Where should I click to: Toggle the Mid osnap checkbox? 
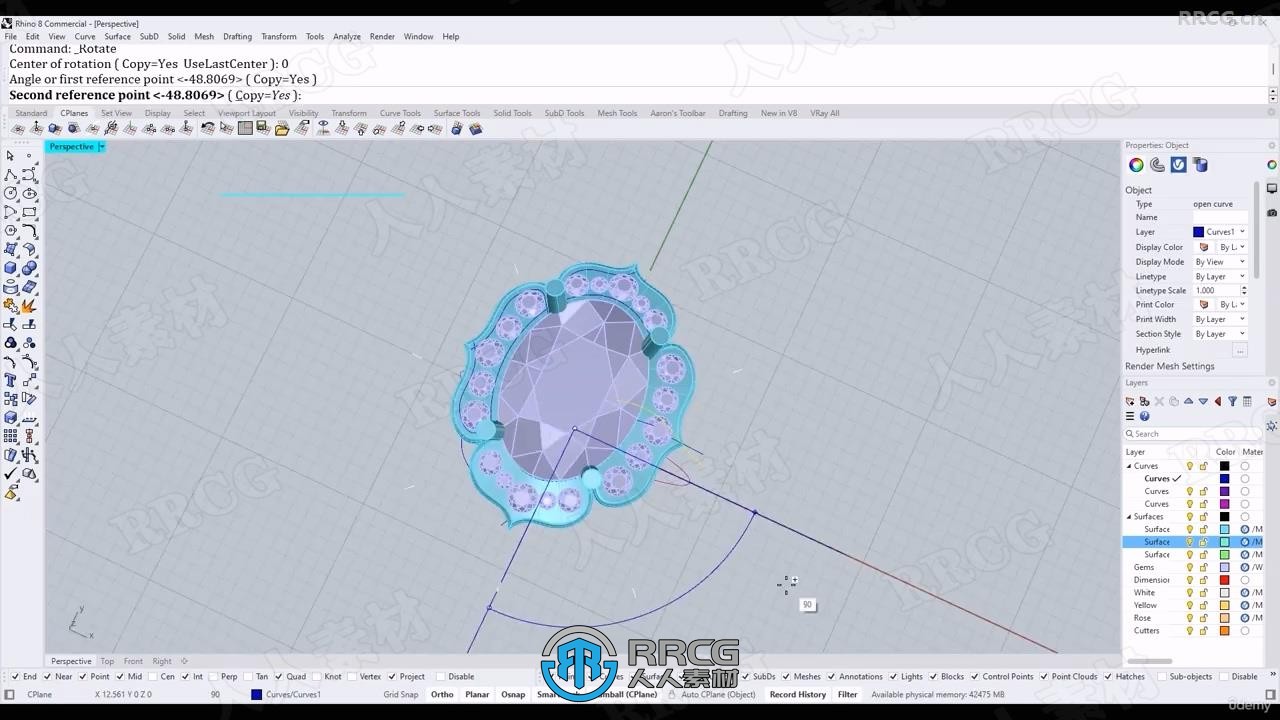[119, 676]
